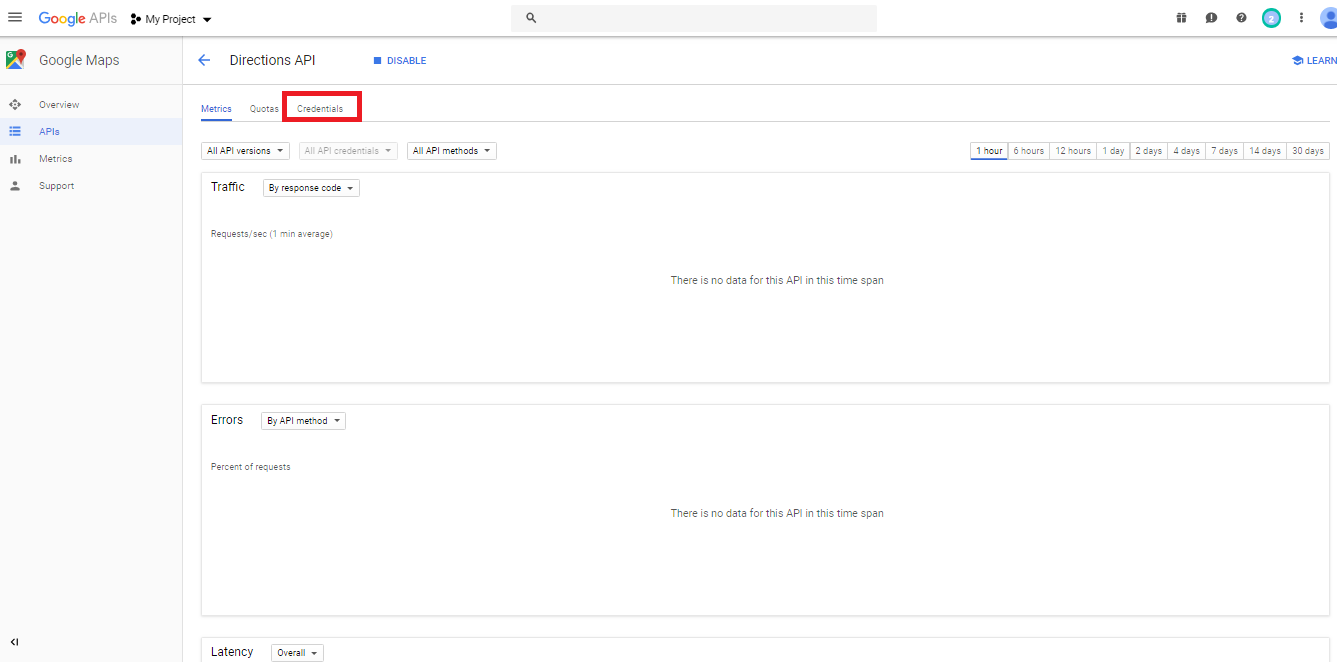
Task: Click the Google APIs logo
Action: [78, 18]
